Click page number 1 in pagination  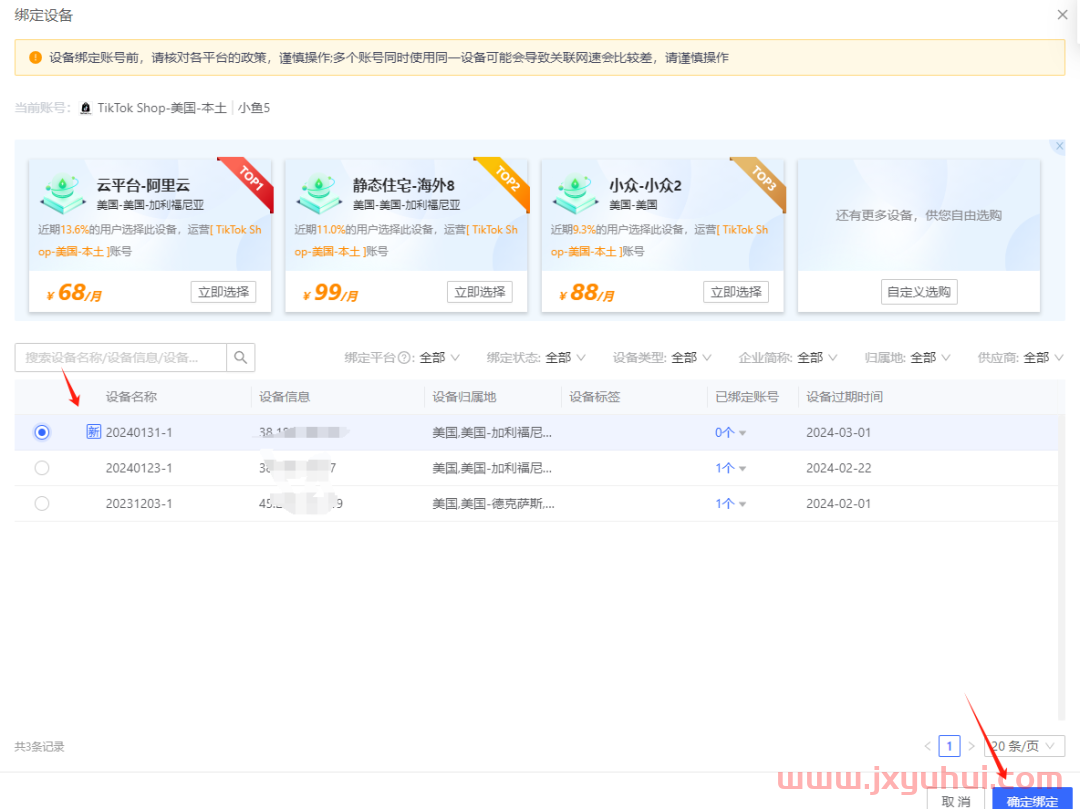pos(949,746)
